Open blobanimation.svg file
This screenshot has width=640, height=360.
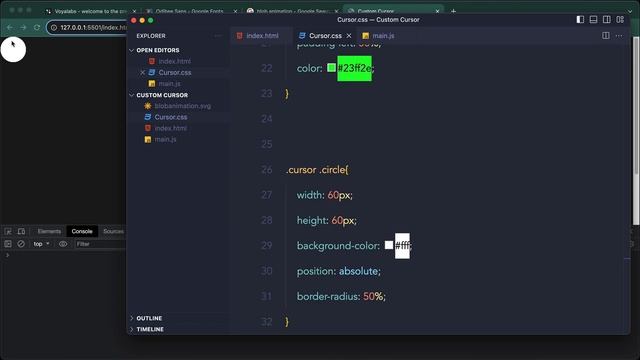point(182,106)
